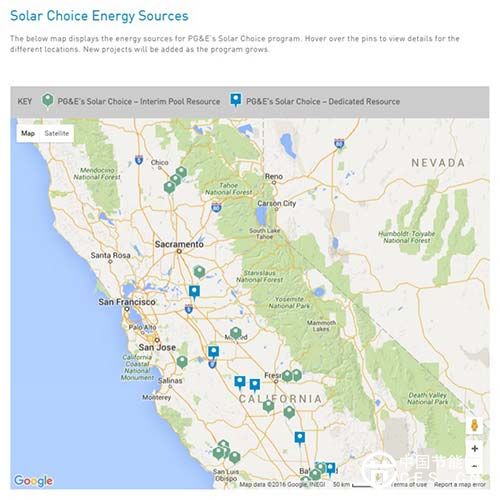
Task: Click the green Interim Pool Resource key icon
Action: tap(47, 101)
